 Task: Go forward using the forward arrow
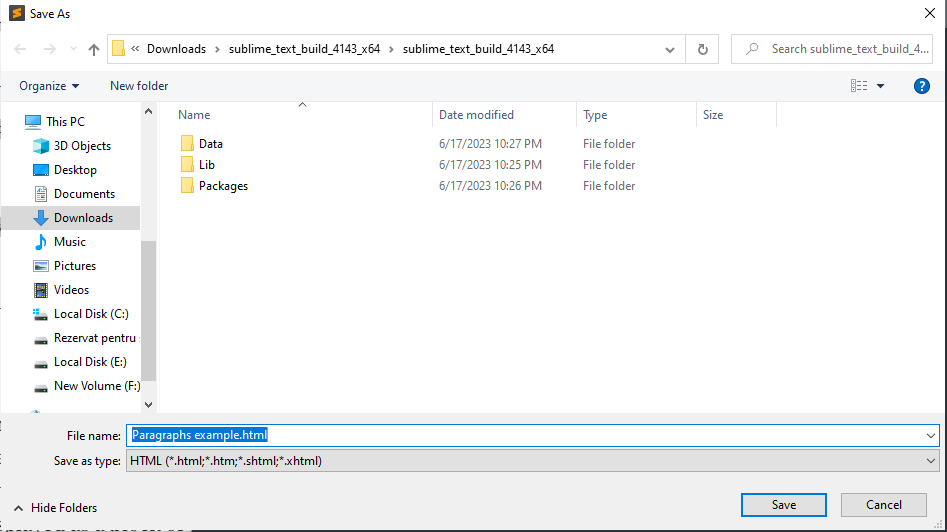pyautogui.click(x=50, y=49)
